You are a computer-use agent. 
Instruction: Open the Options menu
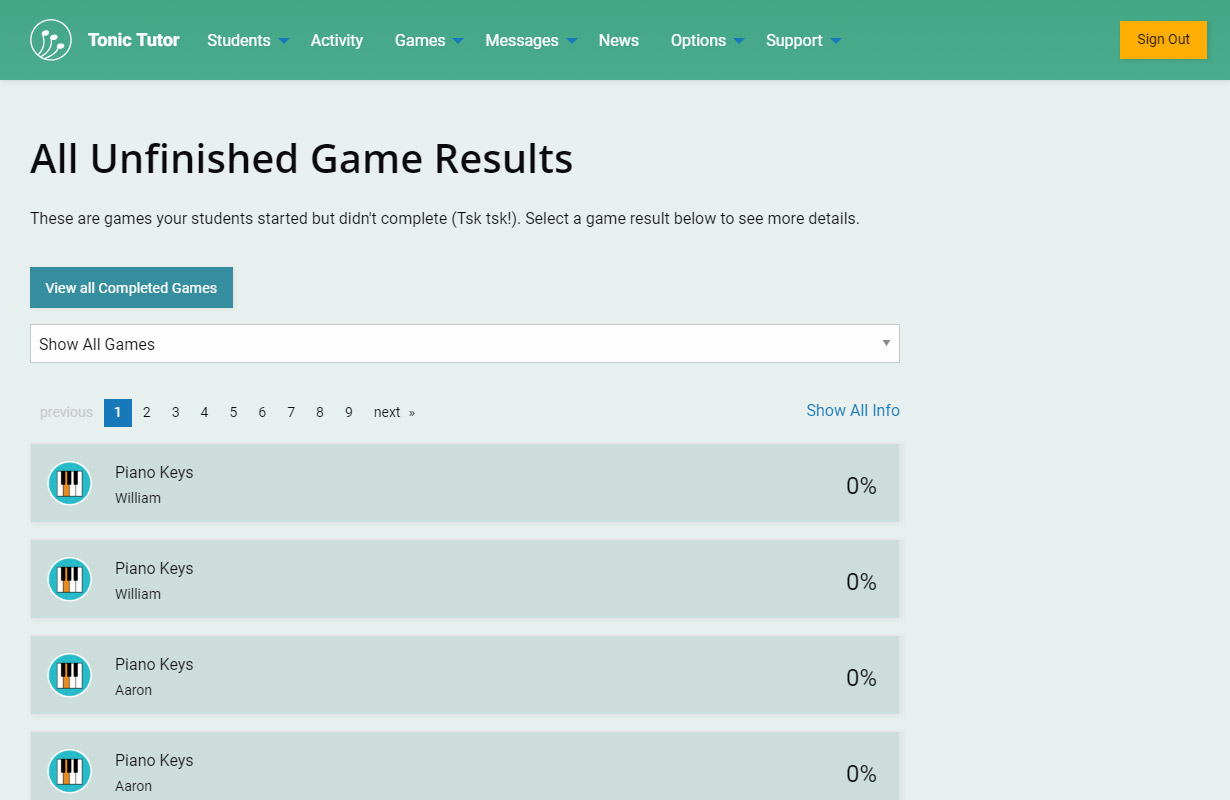[x=707, y=40]
